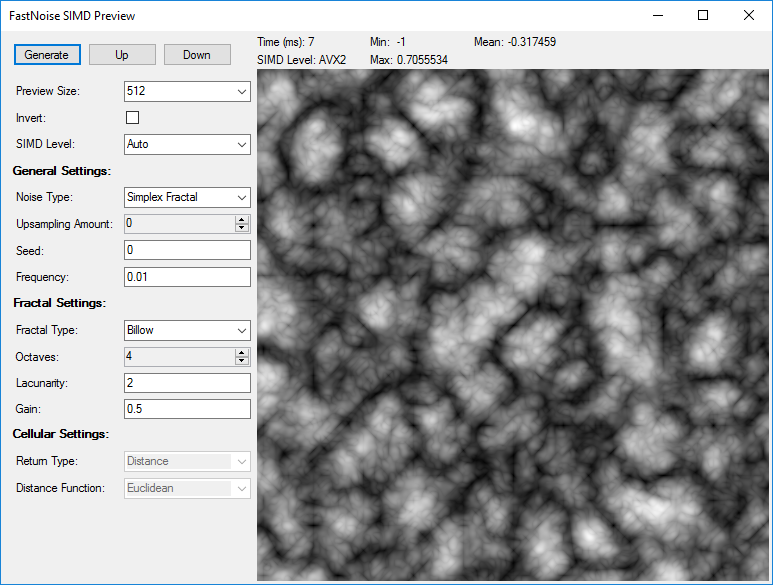Decrease the Upsampling Amount with down arrow
This screenshot has width=773, height=585.
click(242, 228)
